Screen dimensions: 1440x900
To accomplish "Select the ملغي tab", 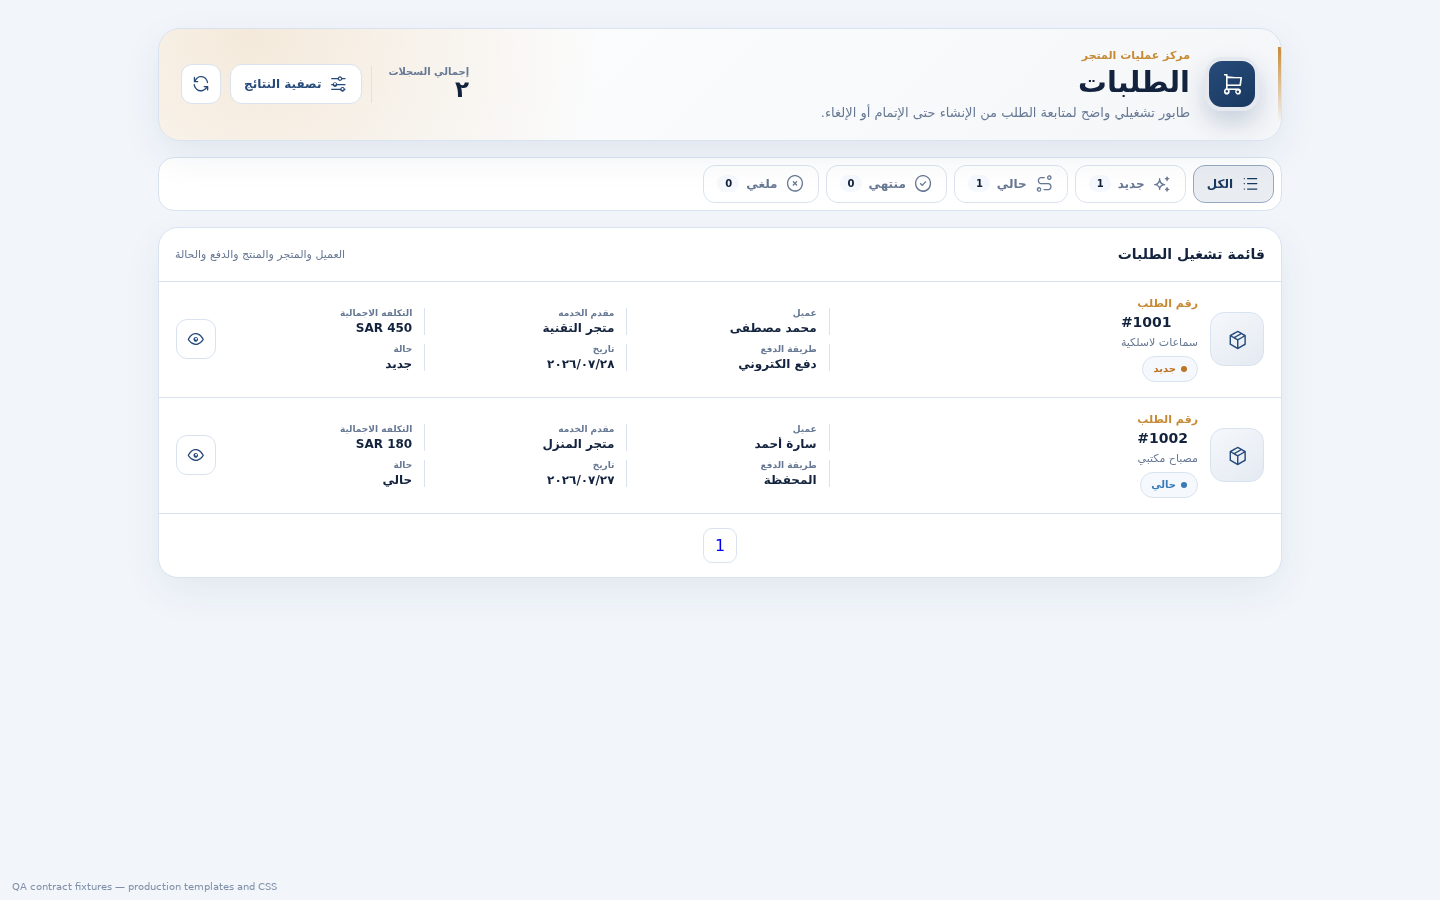I will 761,184.
